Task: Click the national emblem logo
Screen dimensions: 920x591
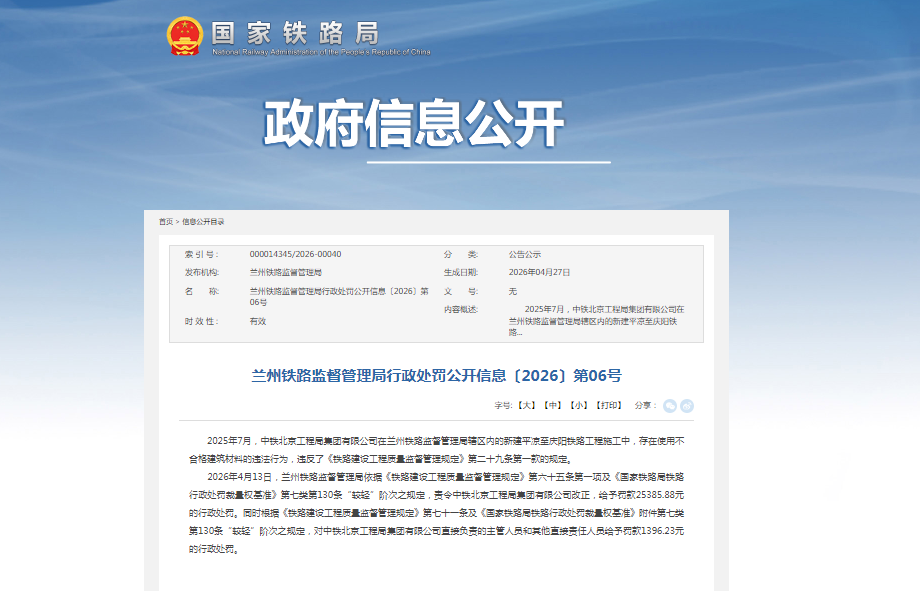Action: point(184,36)
